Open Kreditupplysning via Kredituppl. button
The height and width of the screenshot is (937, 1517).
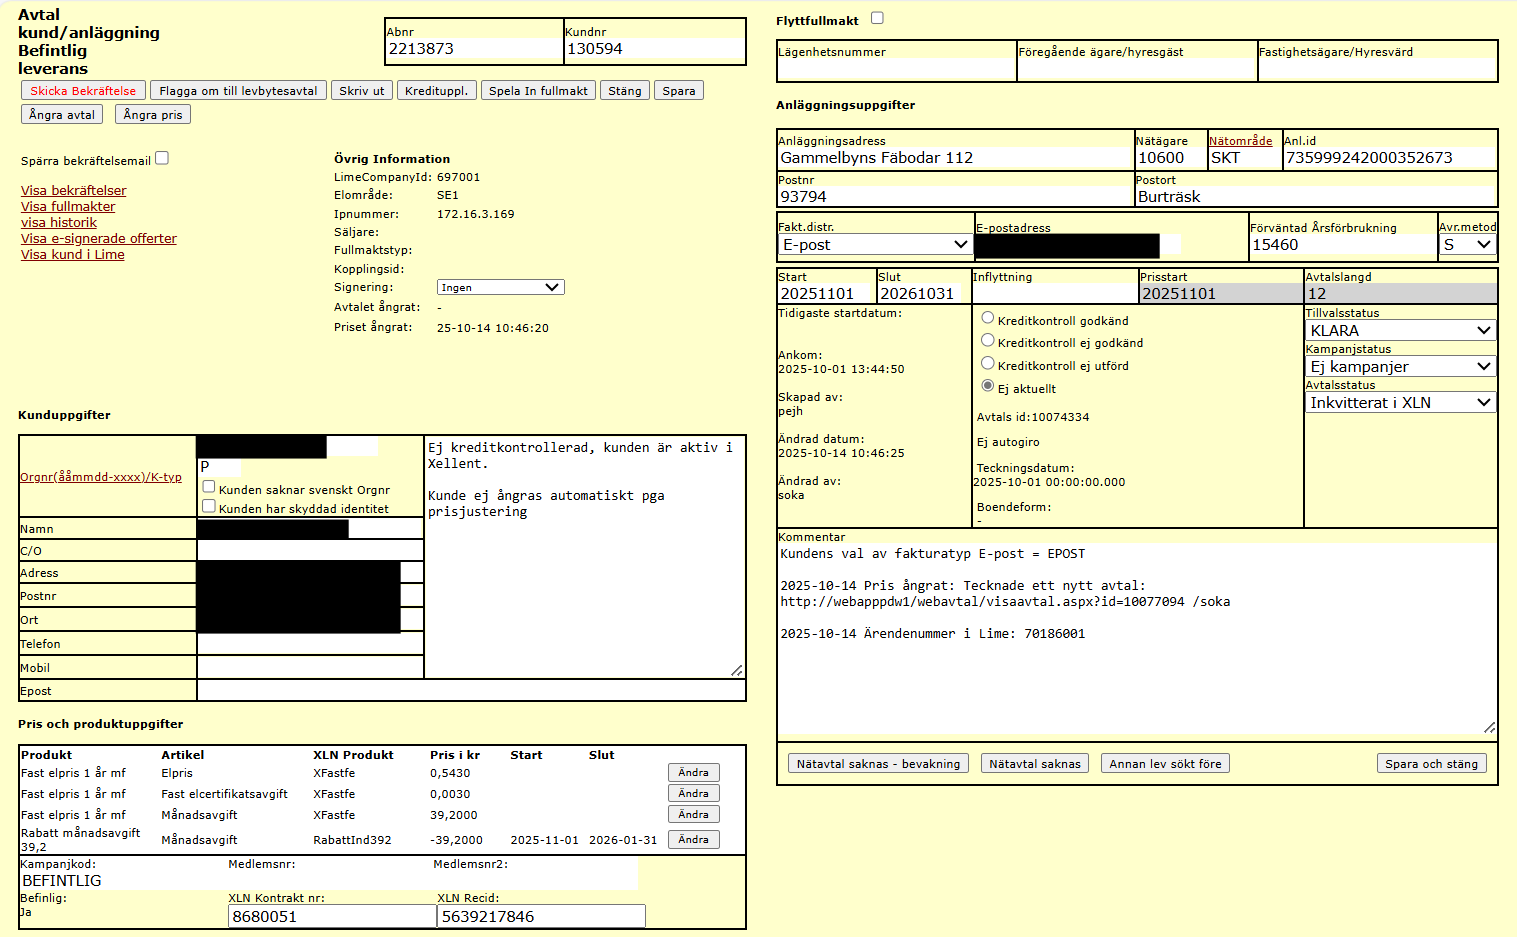436,91
